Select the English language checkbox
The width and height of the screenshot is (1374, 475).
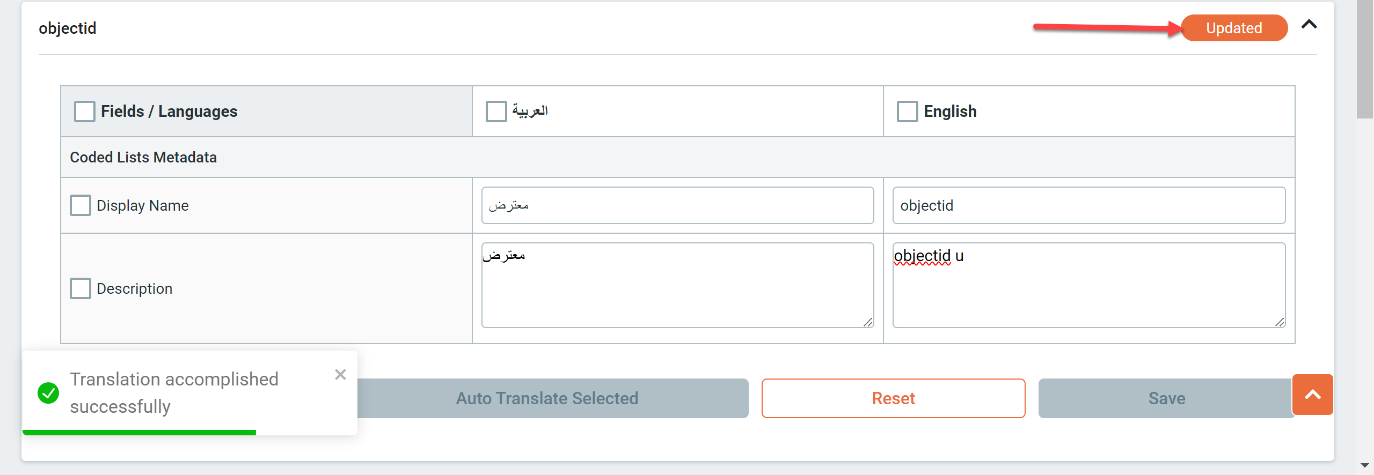click(907, 111)
